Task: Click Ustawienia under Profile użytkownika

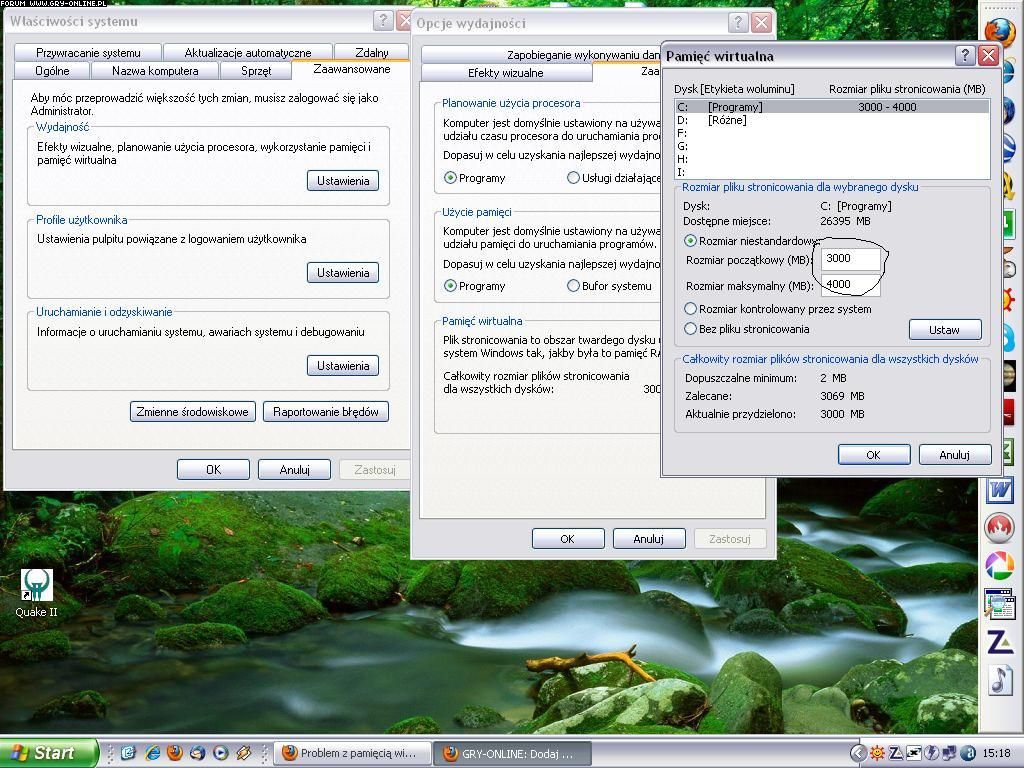Action: click(343, 273)
